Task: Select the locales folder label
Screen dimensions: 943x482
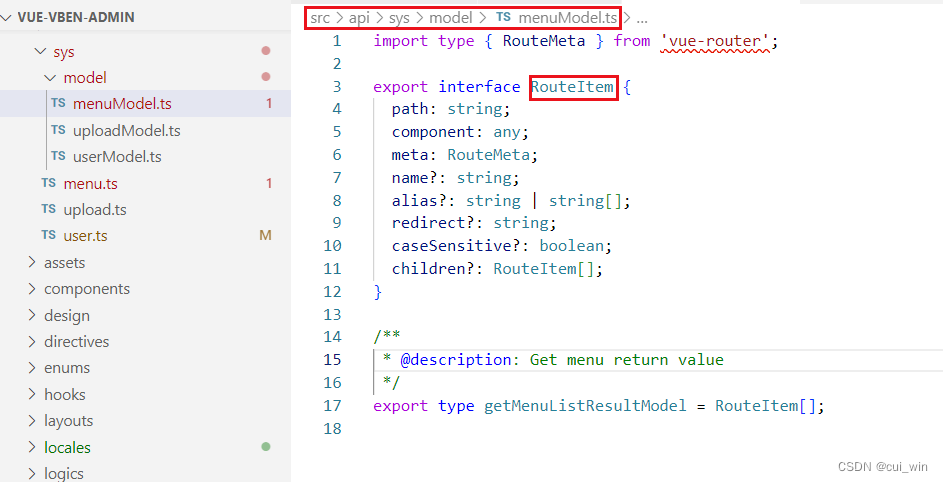Action: pyautogui.click(x=67, y=447)
